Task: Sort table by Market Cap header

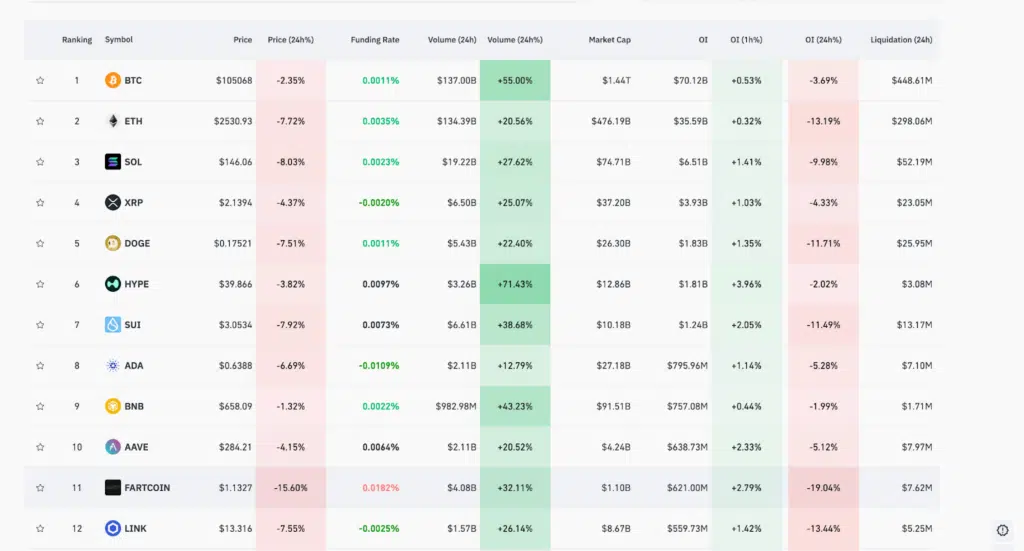Action: tap(609, 40)
